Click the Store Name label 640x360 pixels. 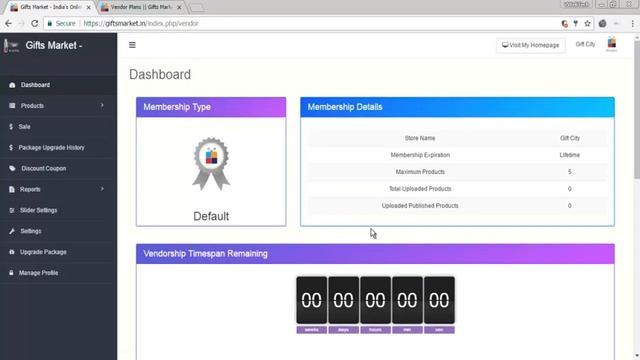click(420, 138)
